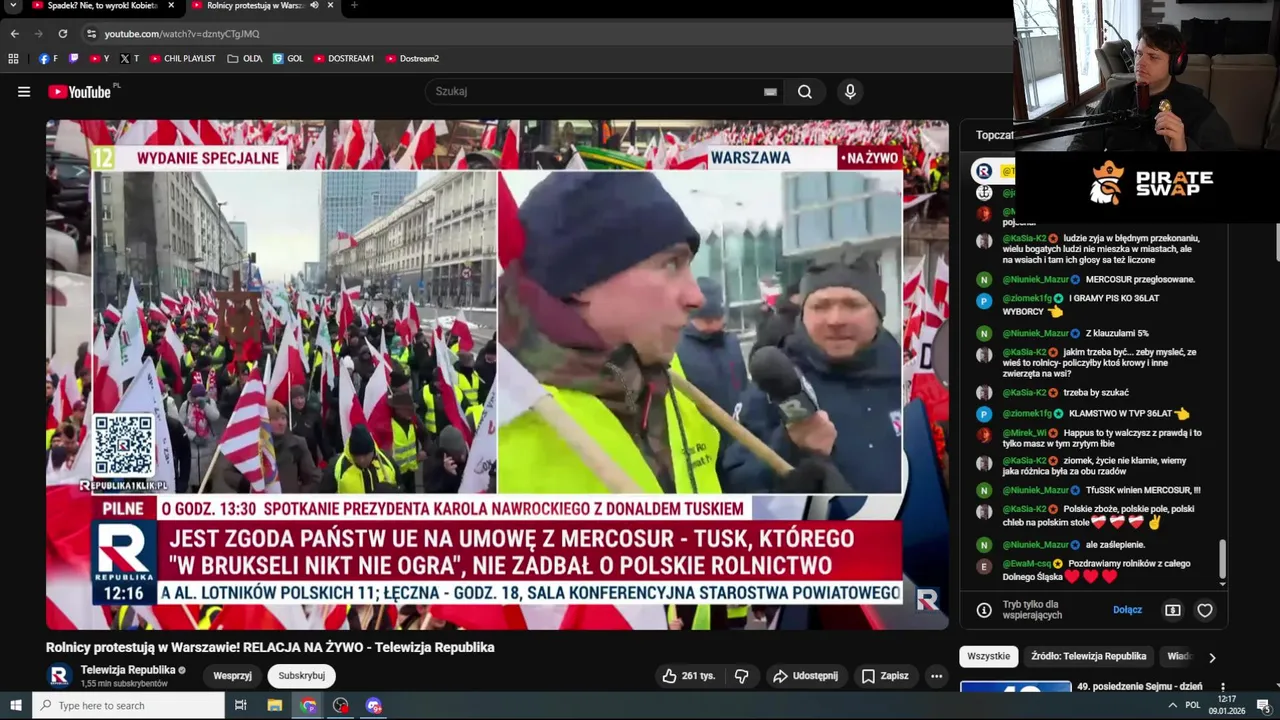Open the CHIL PLAYLIST bookmark
Screen dimensions: 1280x720
pyautogui.click(x=182, y=59)
